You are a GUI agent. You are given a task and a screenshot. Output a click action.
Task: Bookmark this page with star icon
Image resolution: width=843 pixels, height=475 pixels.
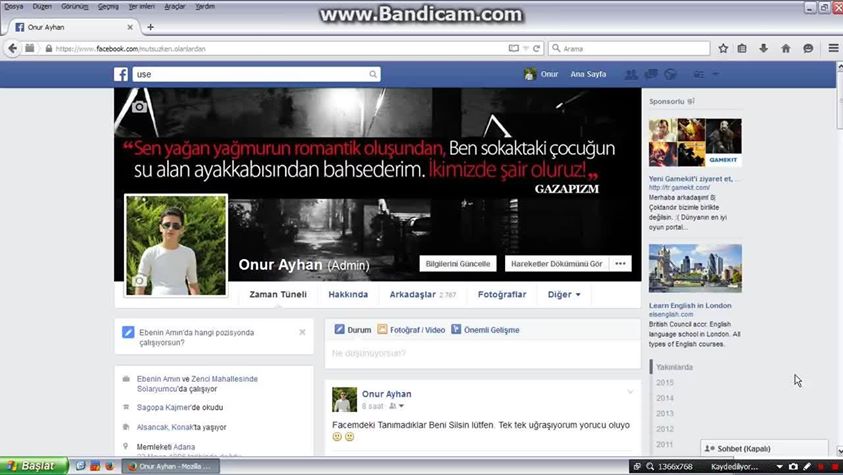coord(723,48)
